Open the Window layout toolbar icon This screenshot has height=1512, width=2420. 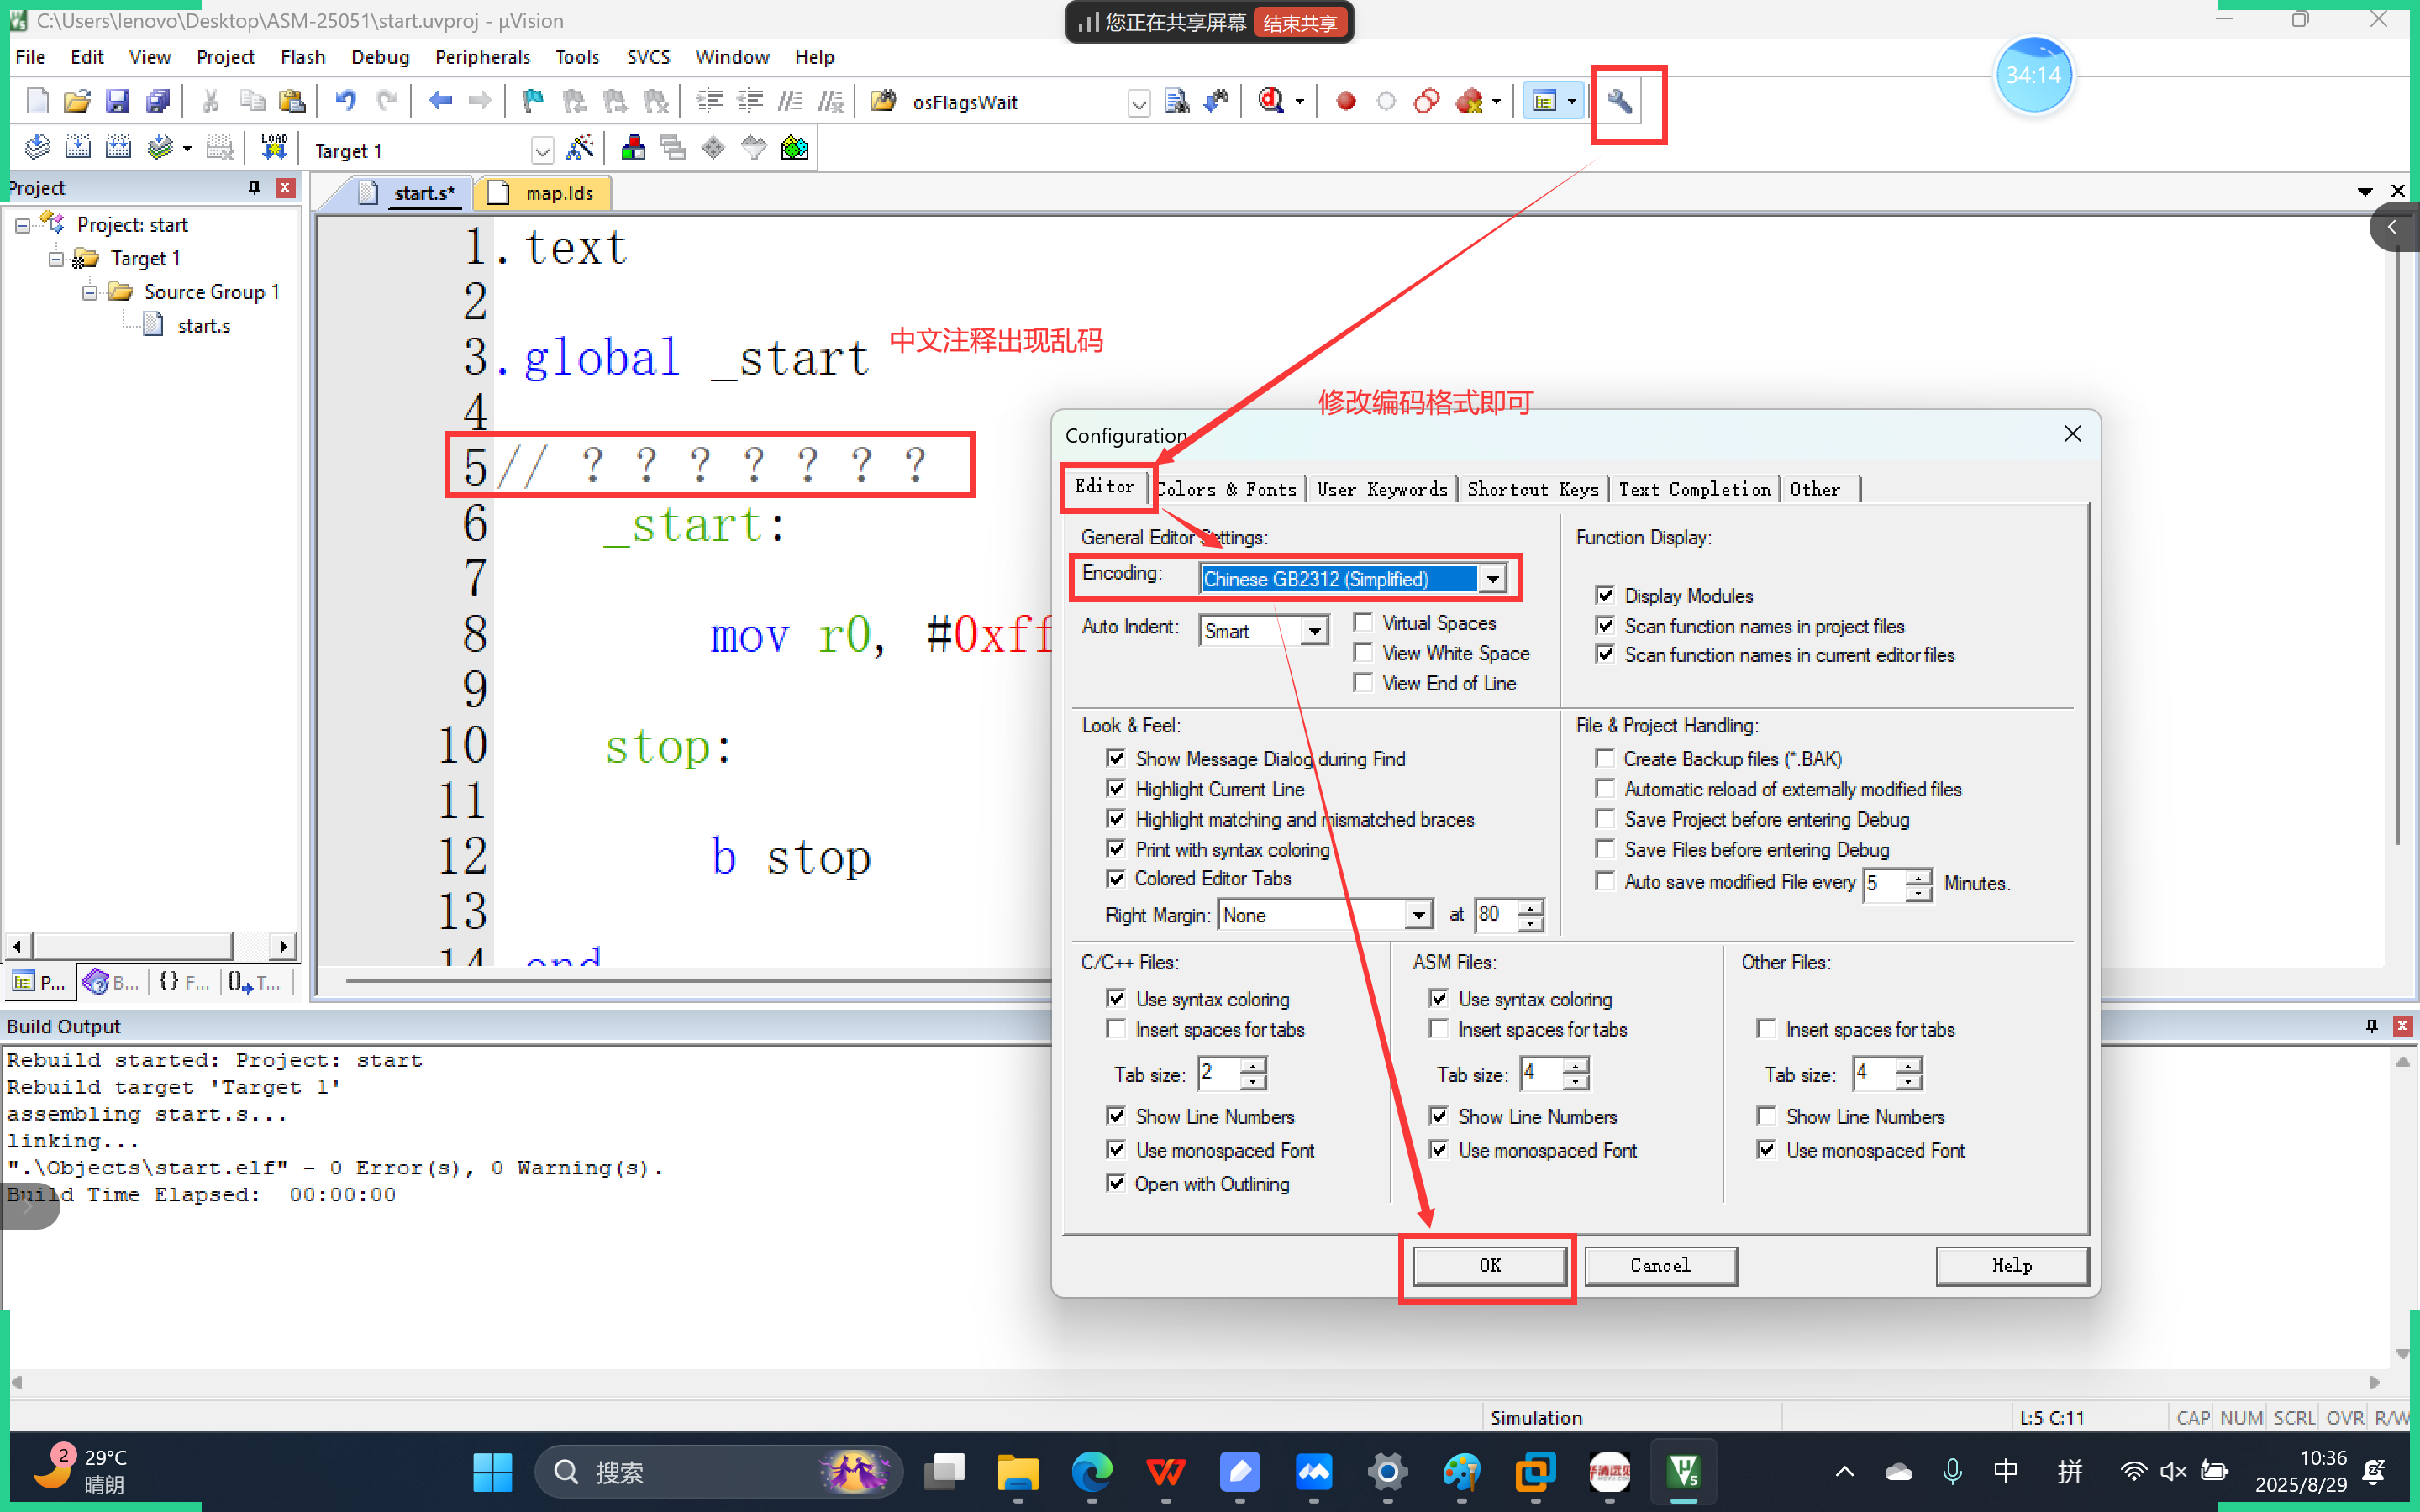[x=1545, y=101]
